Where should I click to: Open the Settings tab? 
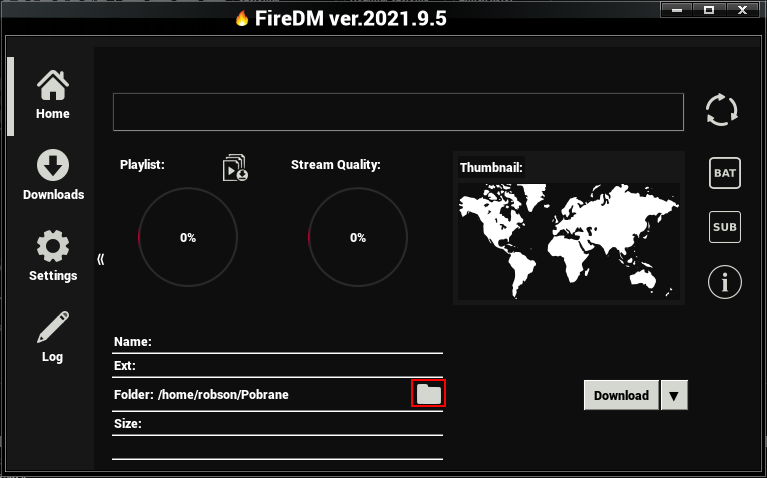(53, 256)
